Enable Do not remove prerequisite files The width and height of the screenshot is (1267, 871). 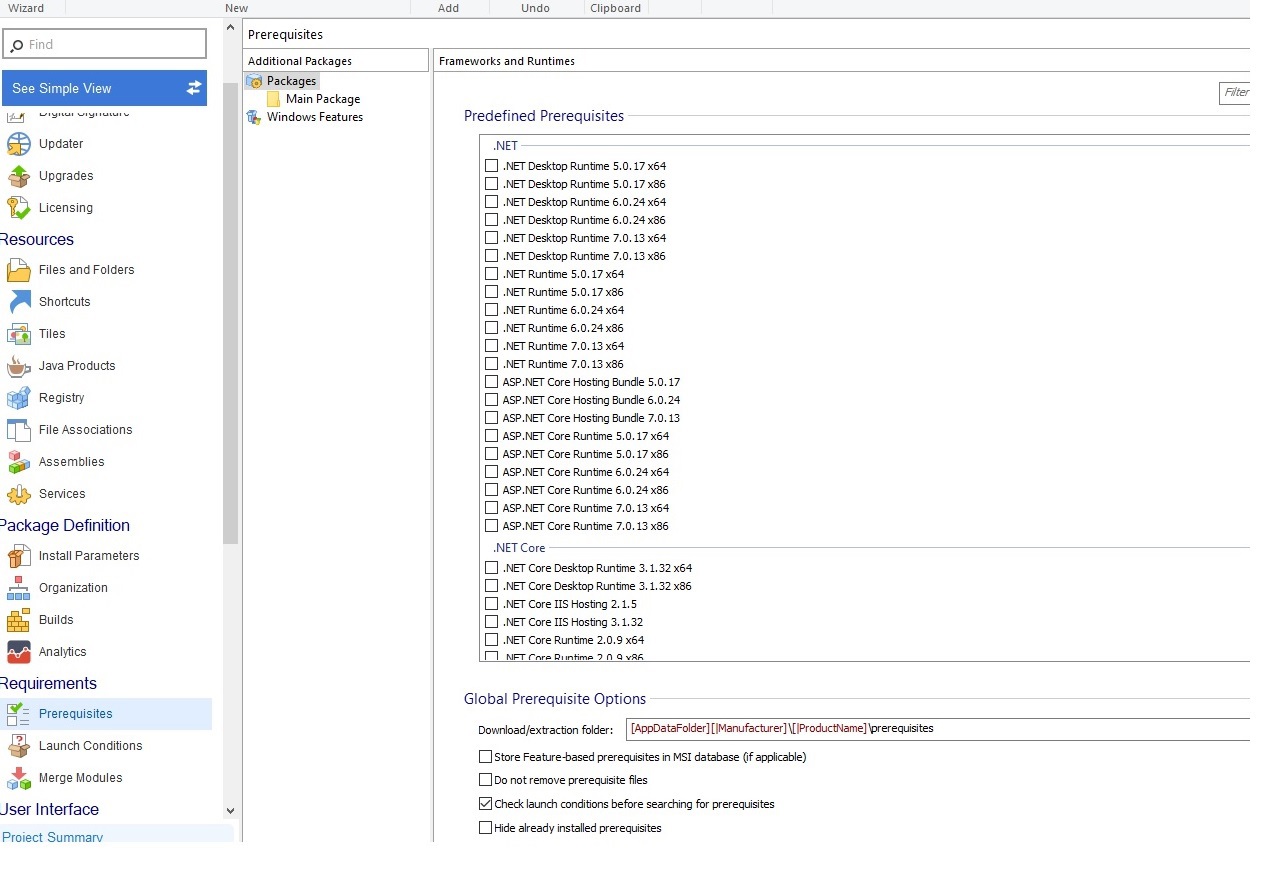click(485, 780)
